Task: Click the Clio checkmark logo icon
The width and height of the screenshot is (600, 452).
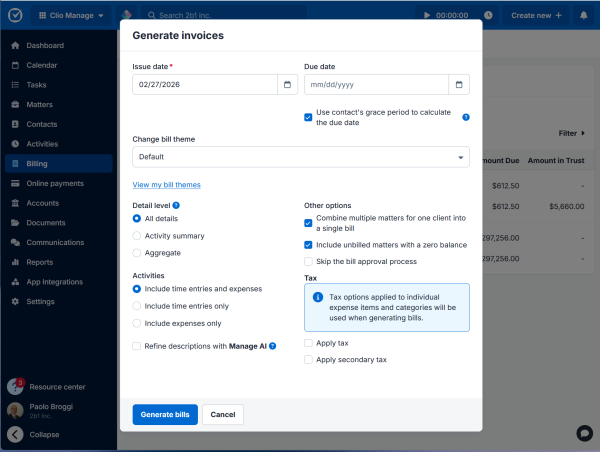Action: tap(15, 15)
